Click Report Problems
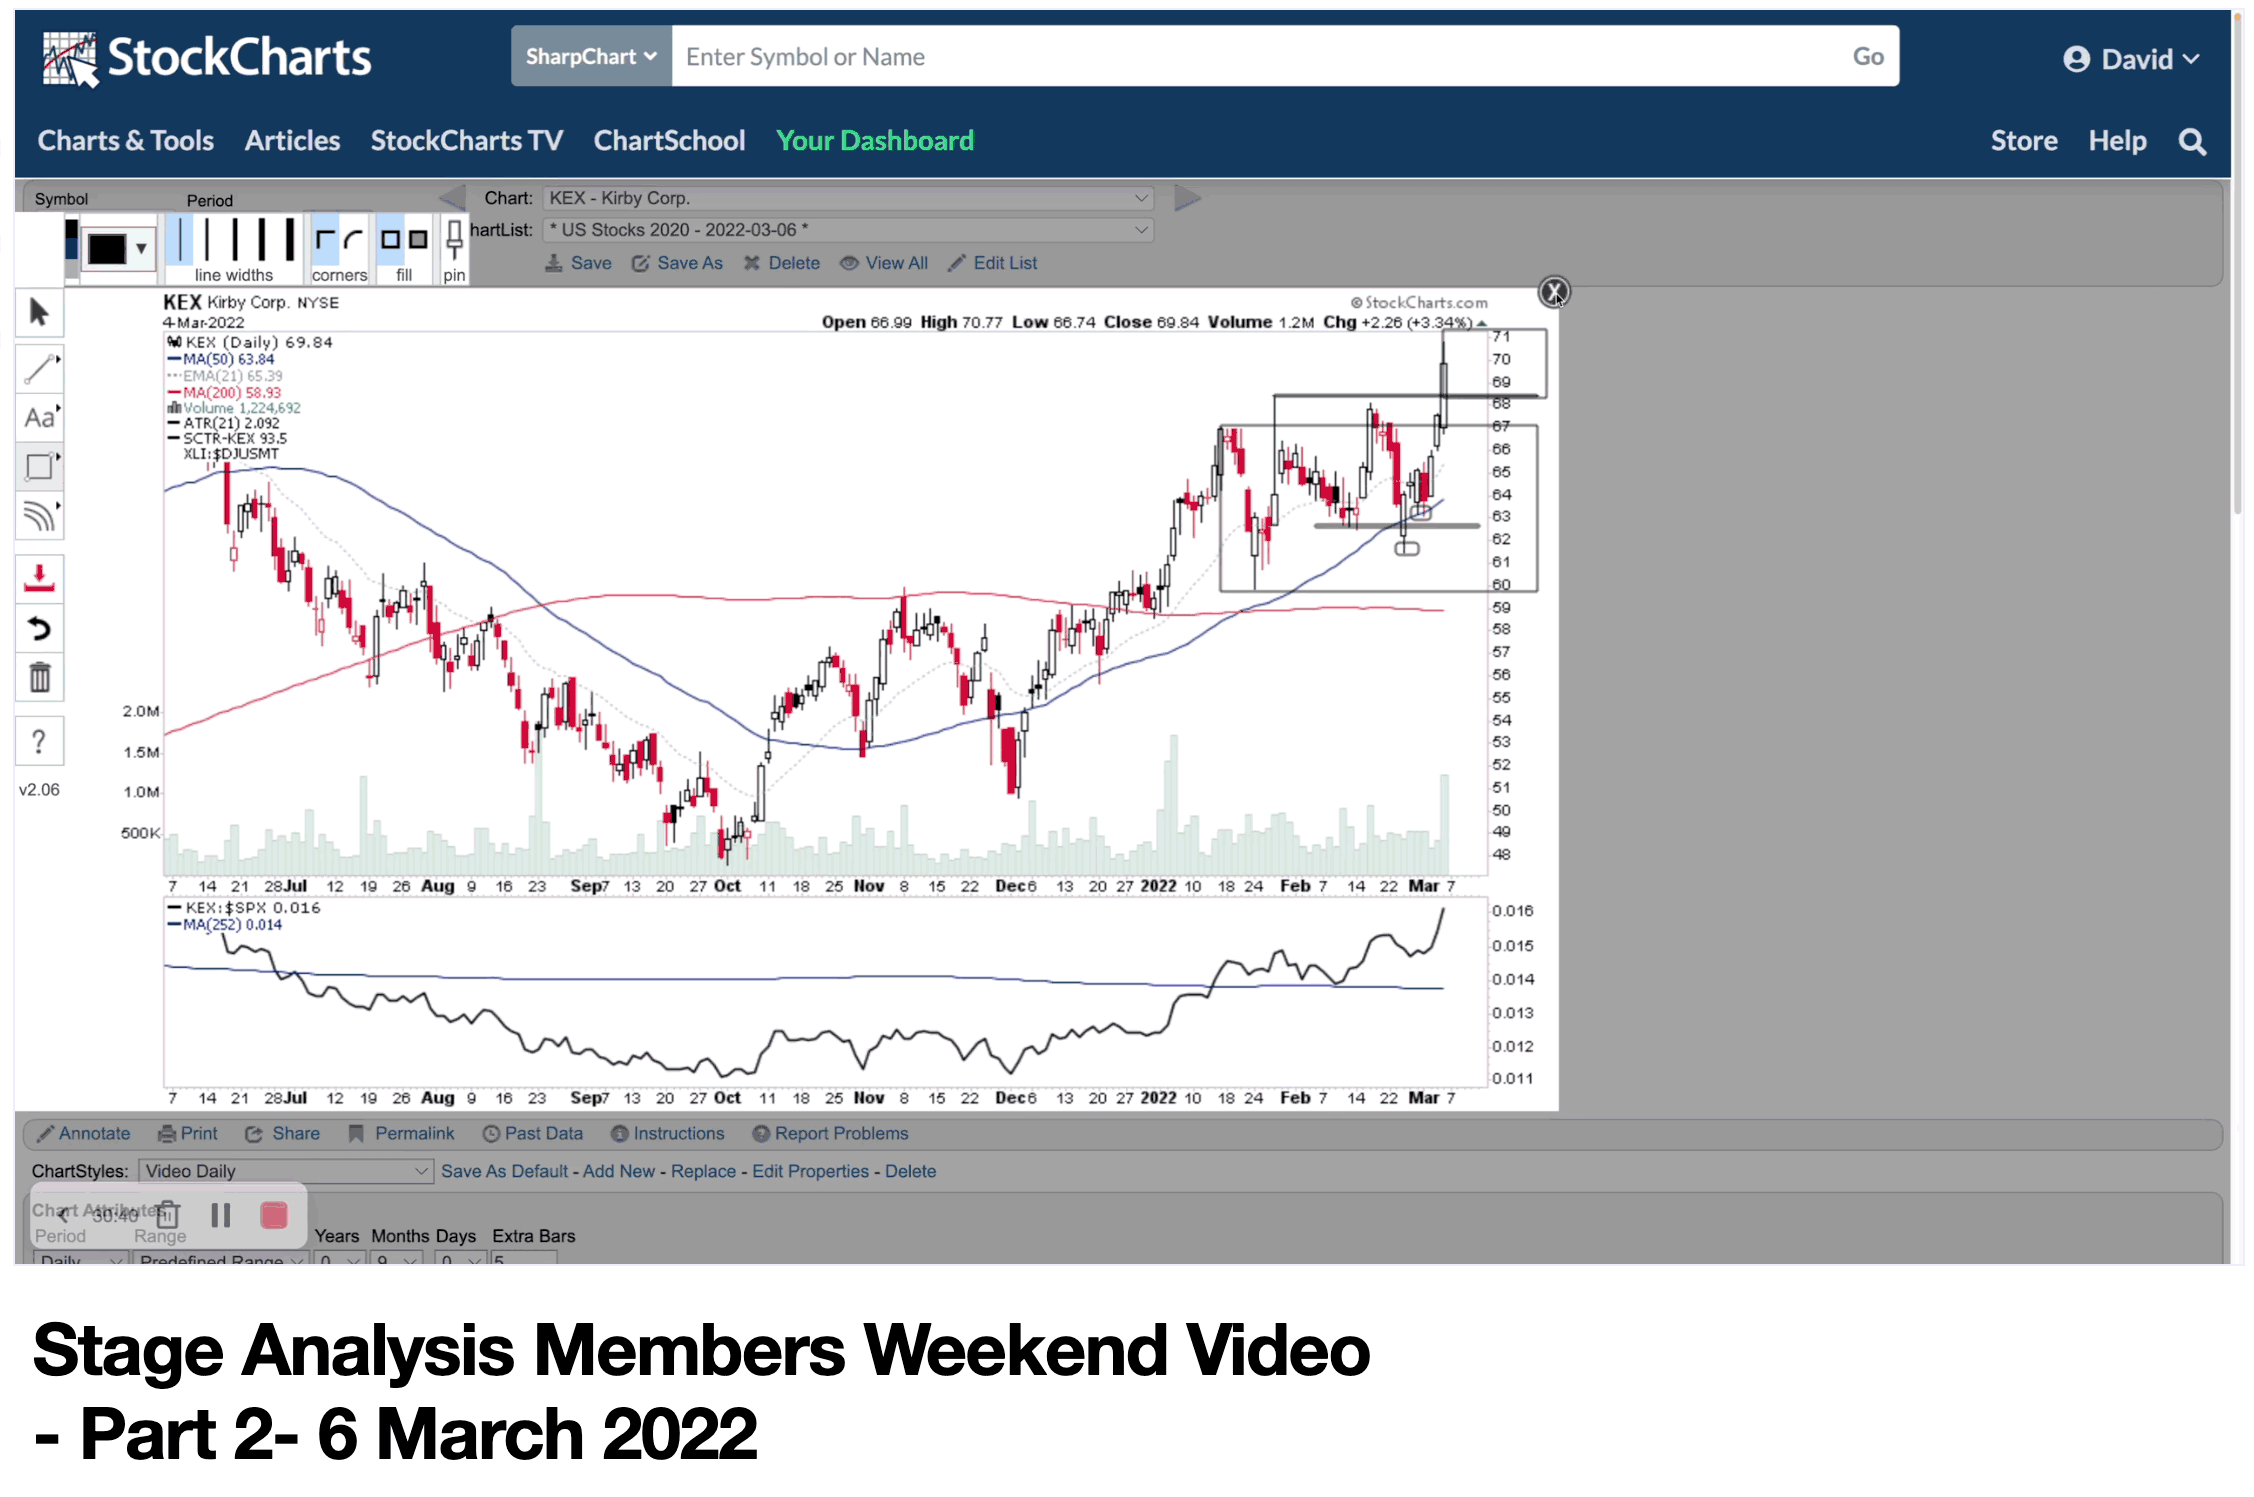 [x=830, y=1133]
